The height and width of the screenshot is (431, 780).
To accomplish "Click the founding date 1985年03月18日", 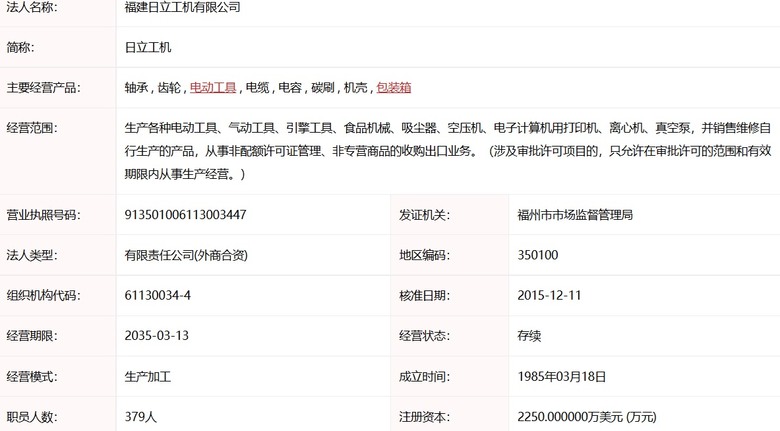I will (562, 377).
